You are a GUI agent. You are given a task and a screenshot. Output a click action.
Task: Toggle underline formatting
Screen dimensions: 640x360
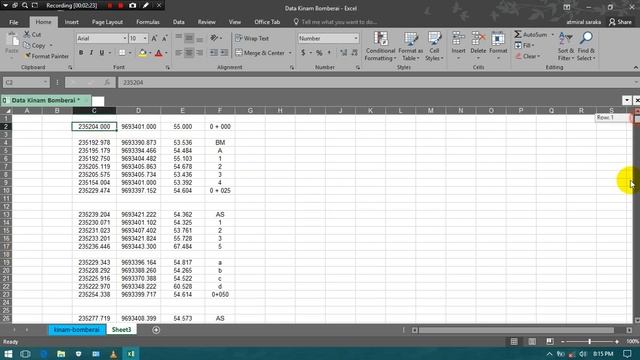102,53
